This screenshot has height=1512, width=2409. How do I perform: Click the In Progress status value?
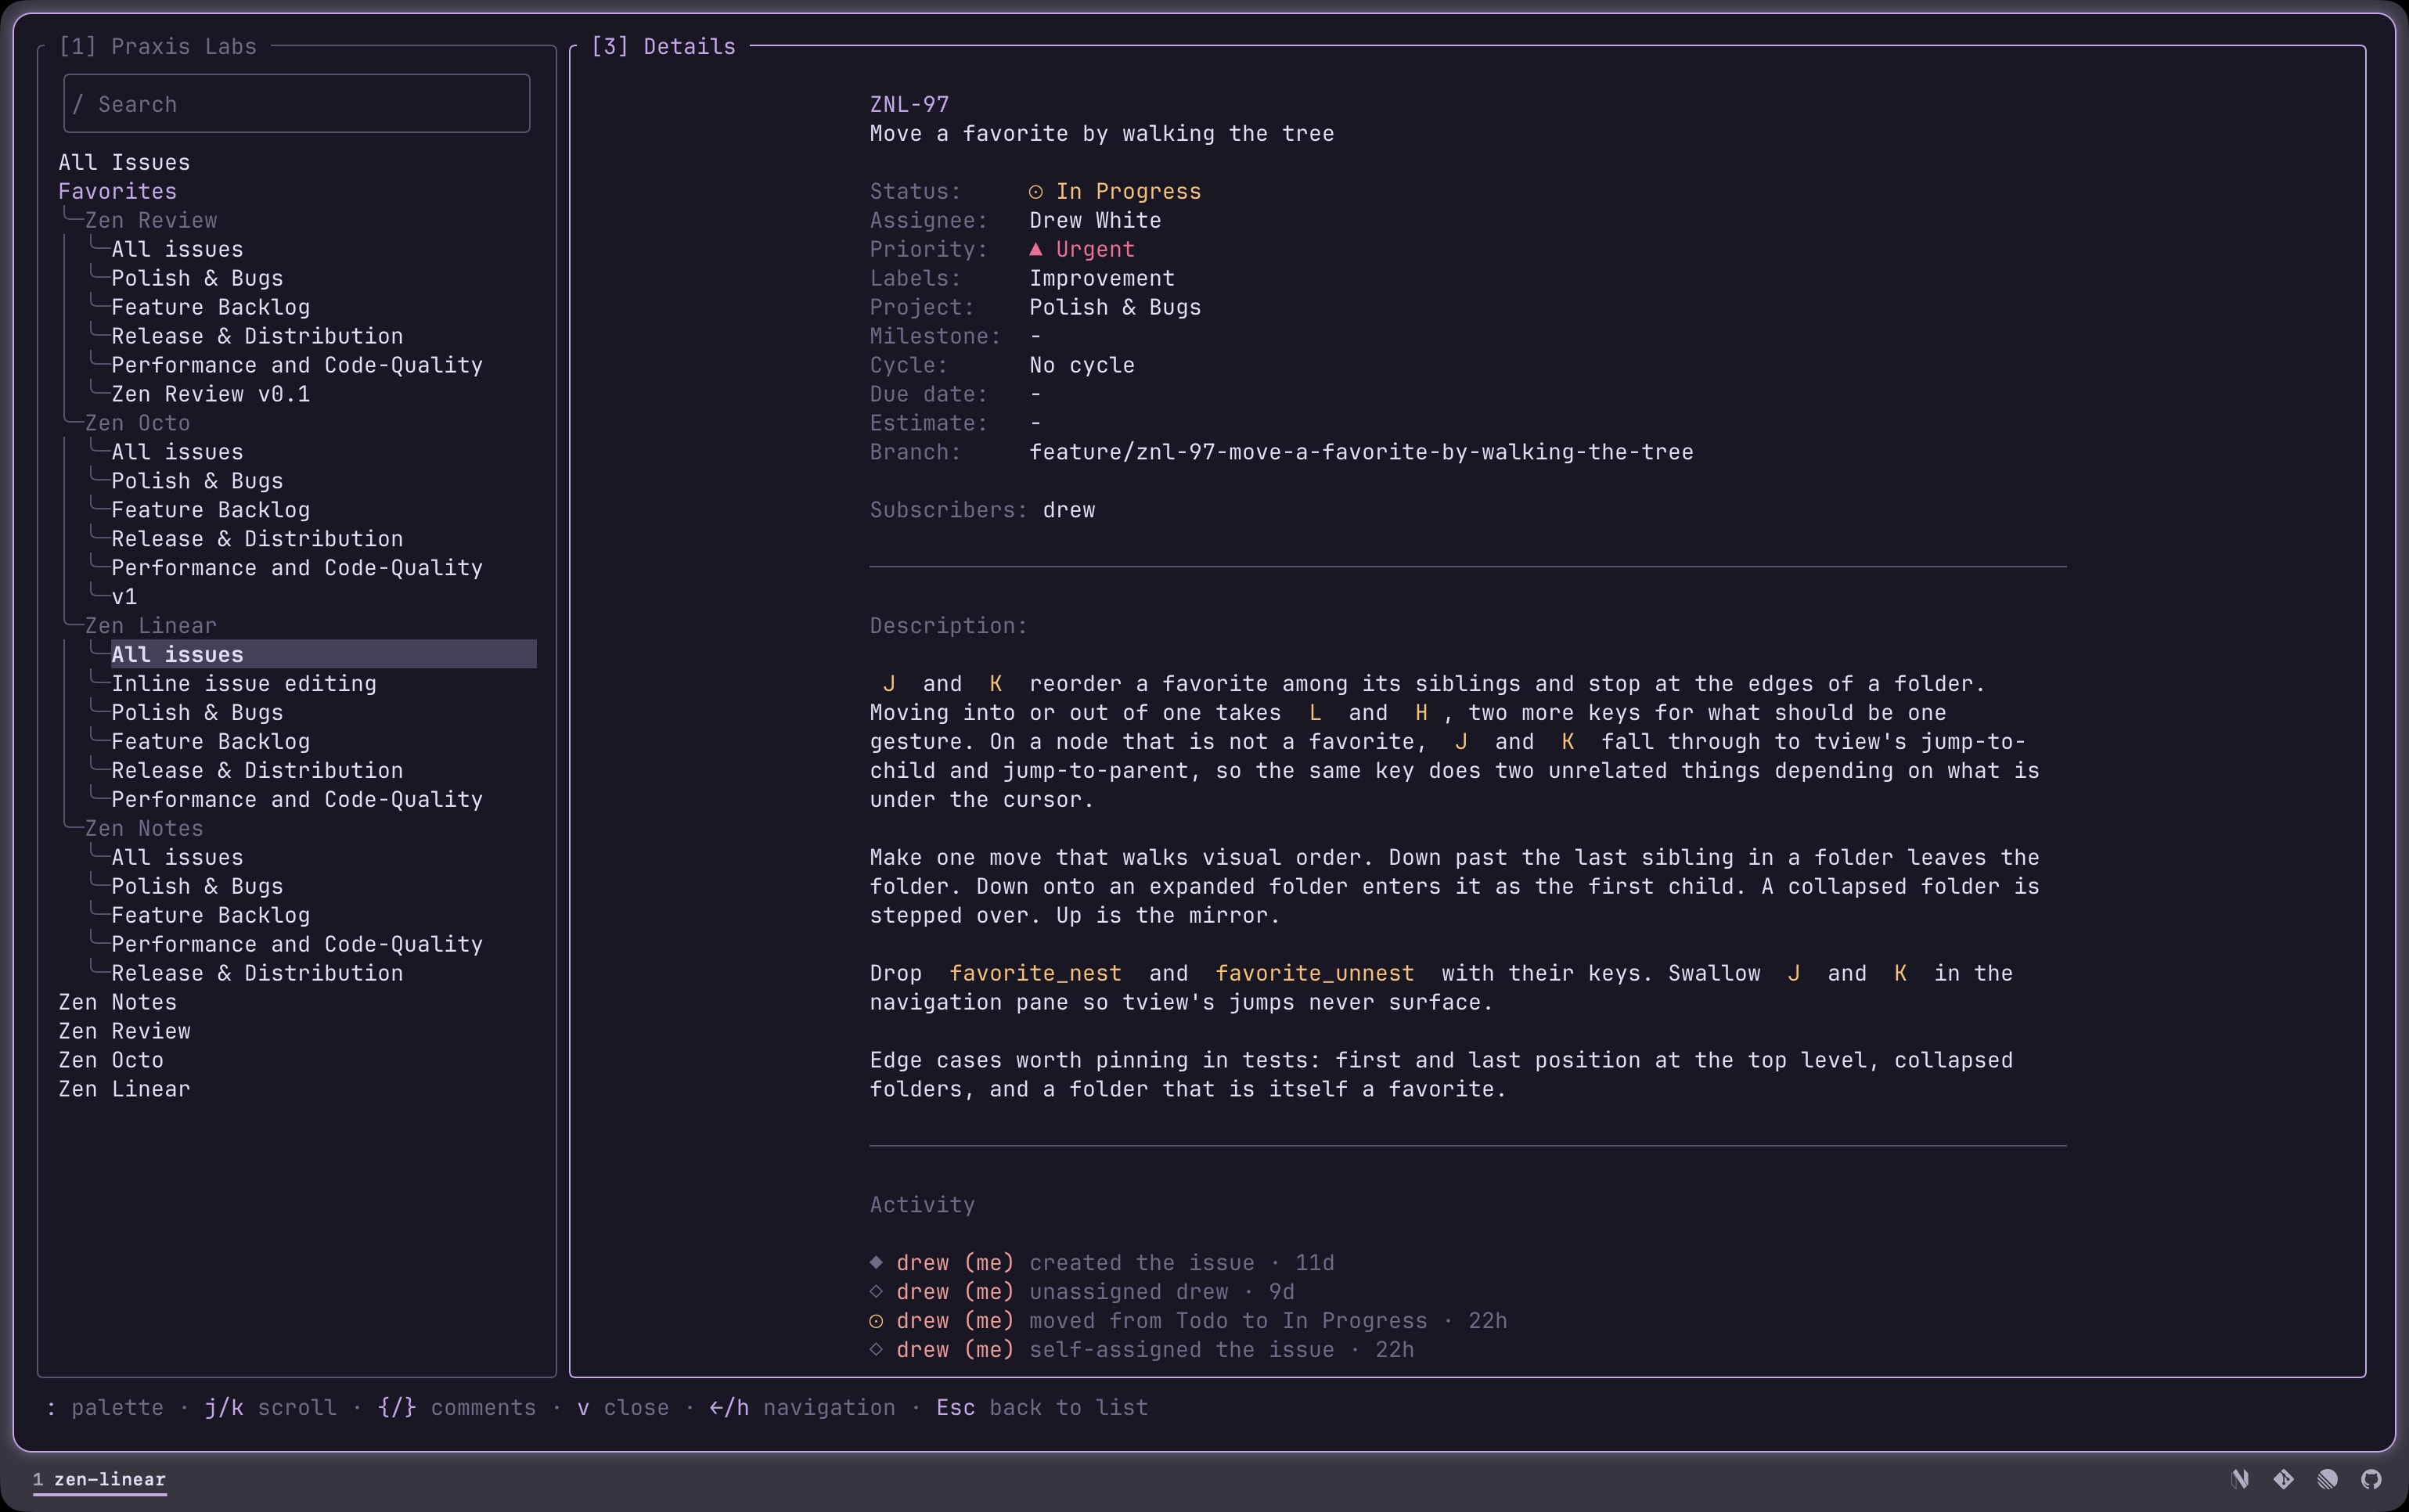pos(1128,191)
